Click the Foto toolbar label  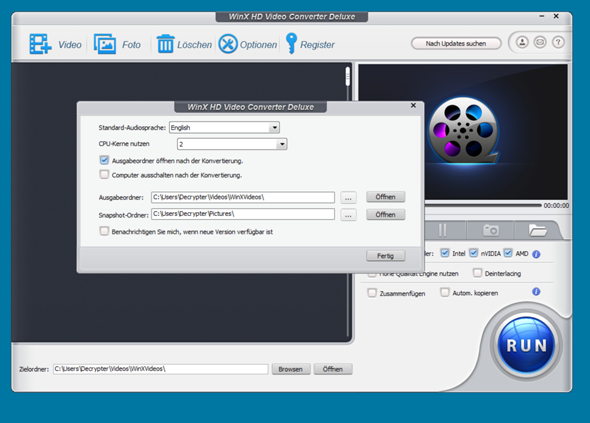(x=131, y=45)
